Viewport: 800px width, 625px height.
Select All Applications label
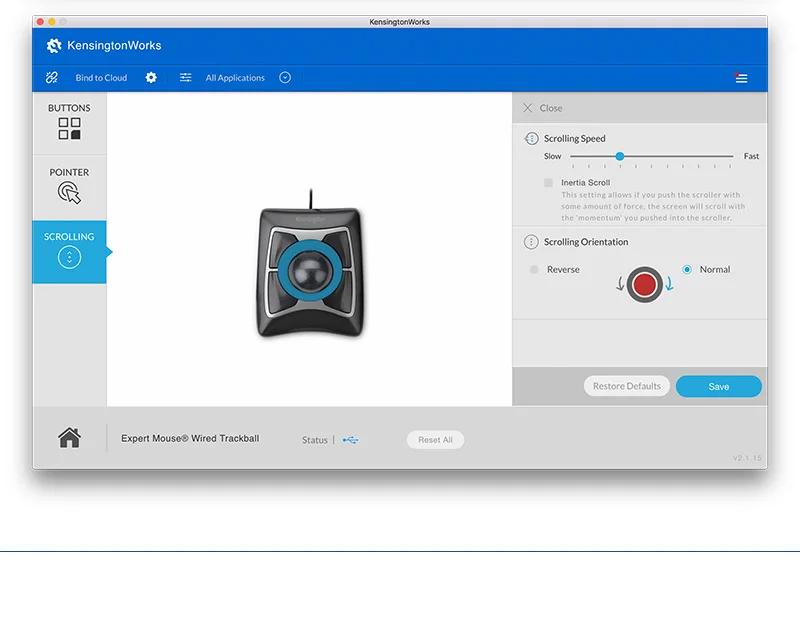(235, 78)
